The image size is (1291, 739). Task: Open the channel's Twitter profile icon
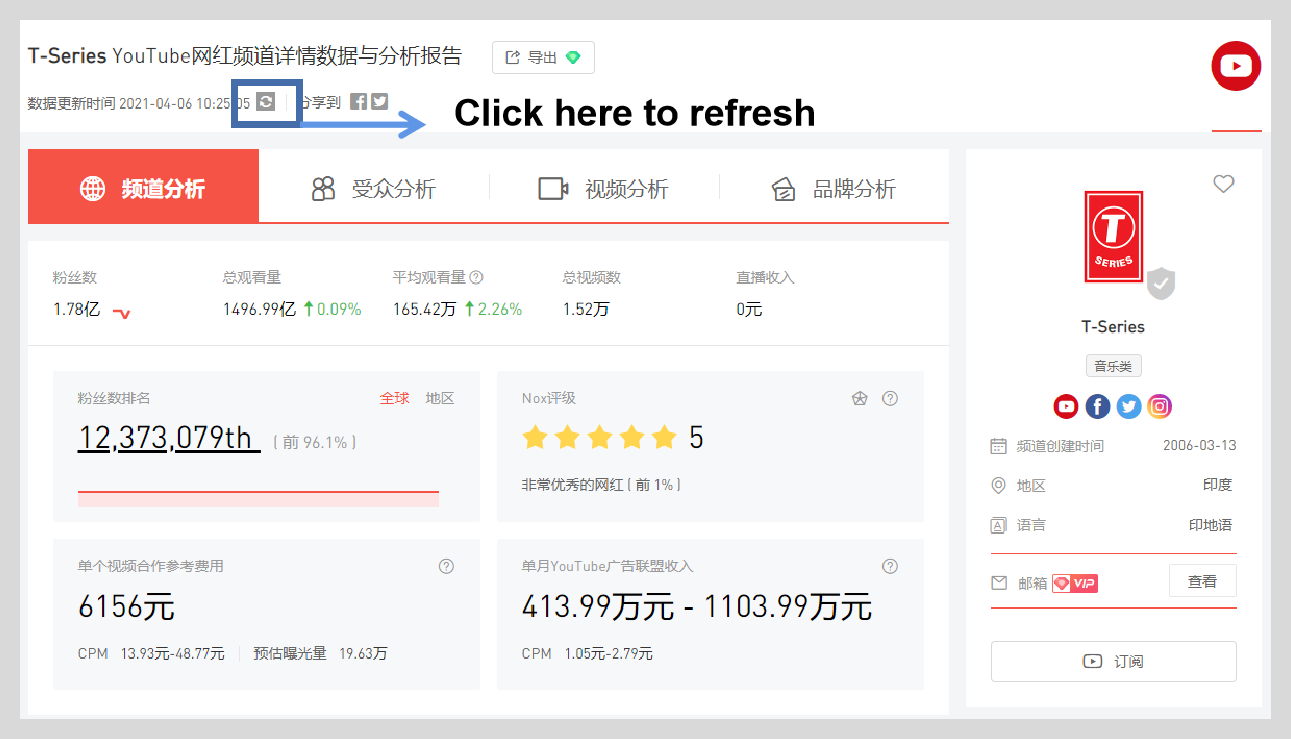tap(1129, 406)
